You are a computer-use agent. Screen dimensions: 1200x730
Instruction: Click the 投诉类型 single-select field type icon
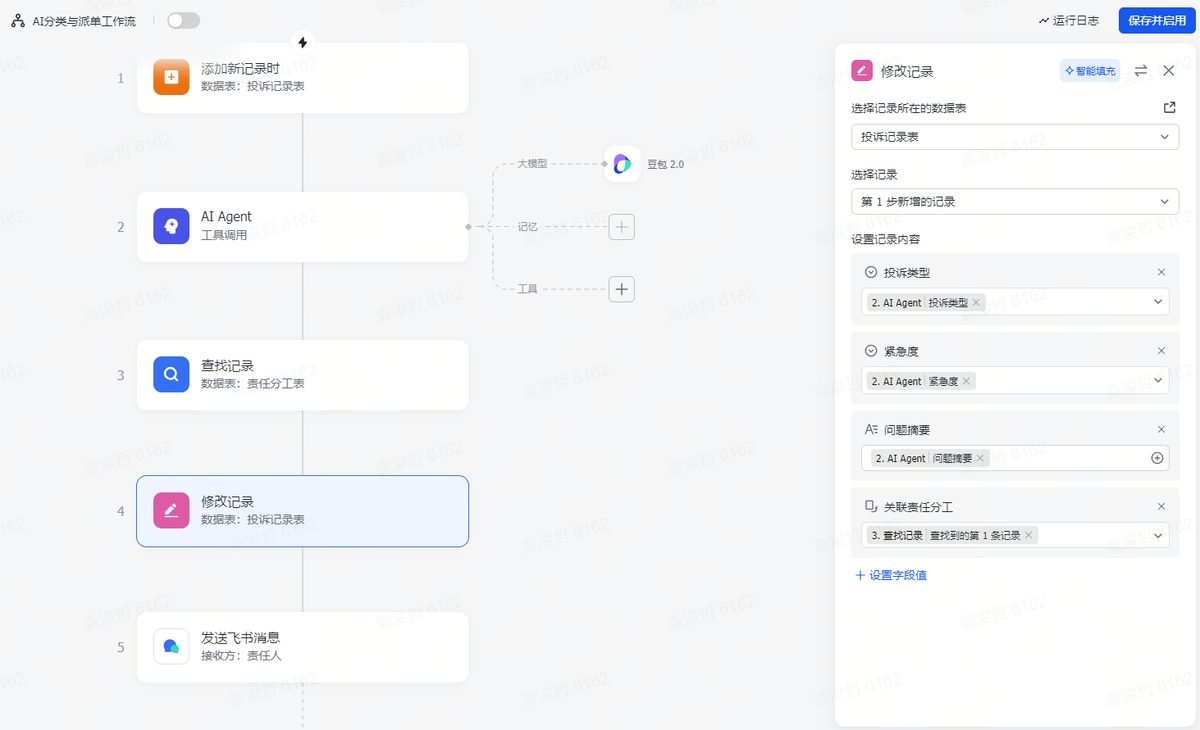[x=871, y=272]
